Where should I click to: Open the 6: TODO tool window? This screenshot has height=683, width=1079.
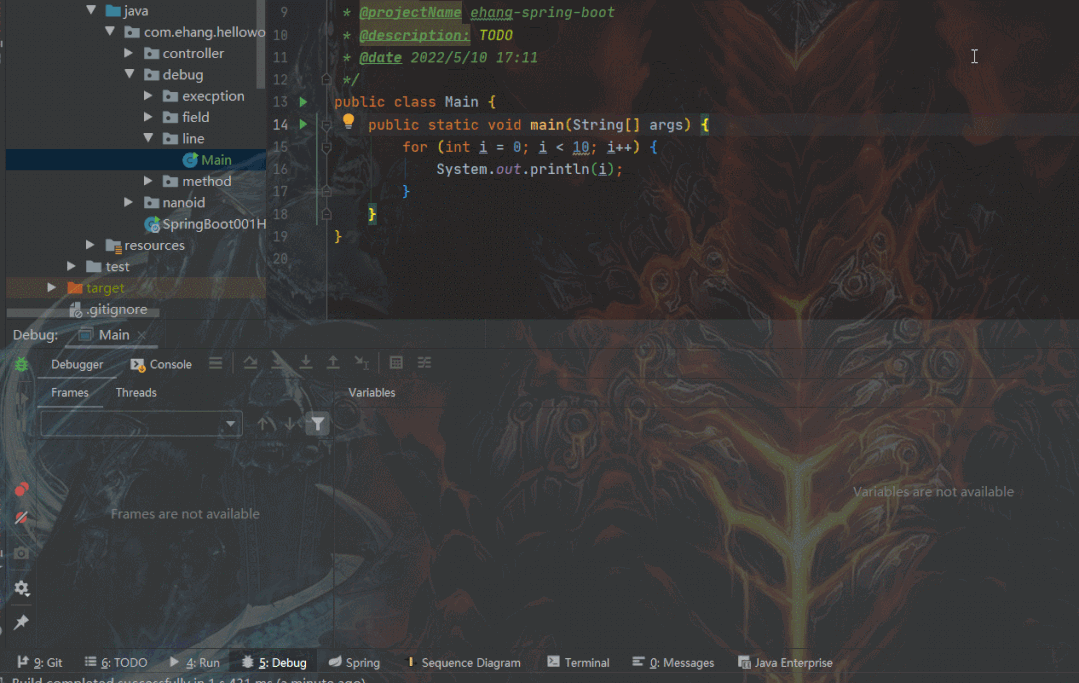click(116, 662)
